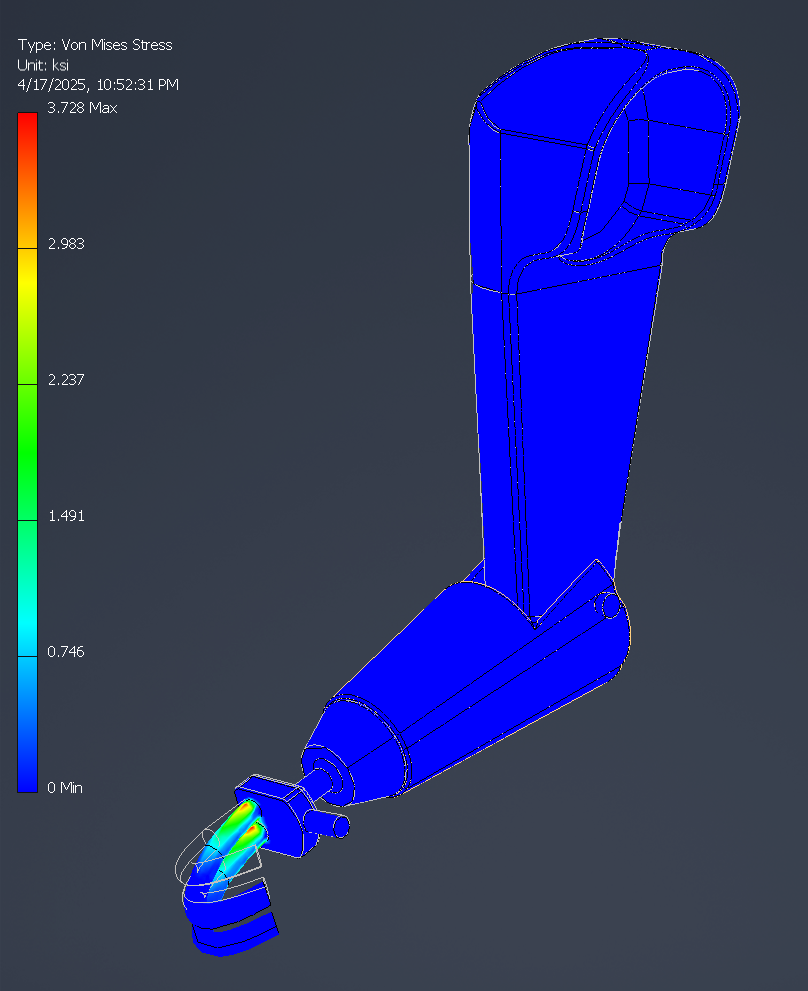The height and width of the screenshot is (991, 808).
Task: Click the 'Unit: ksi' label
Action: [43, 65]
